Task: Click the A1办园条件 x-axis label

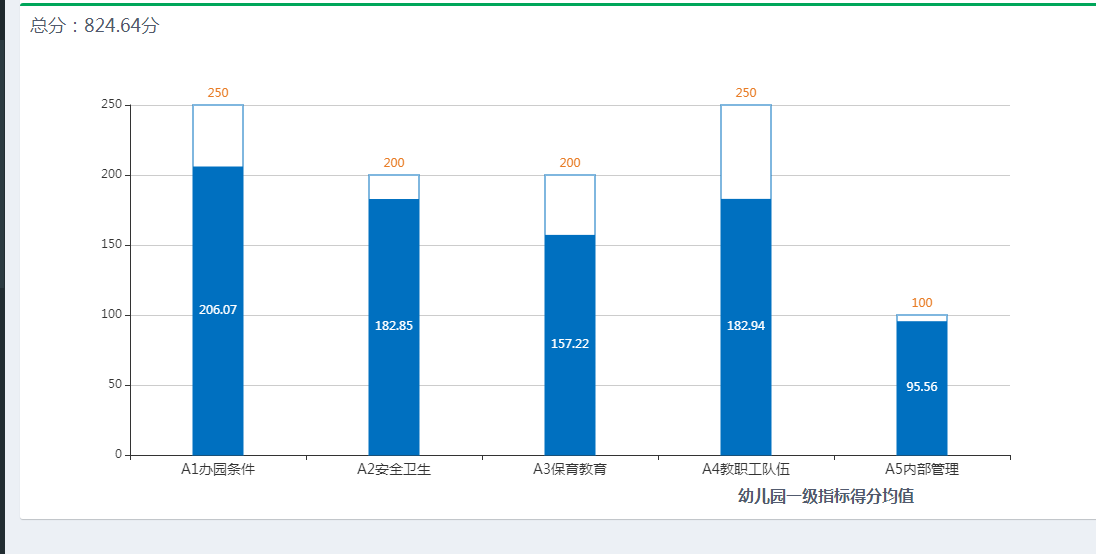Action: click(218, 469)
